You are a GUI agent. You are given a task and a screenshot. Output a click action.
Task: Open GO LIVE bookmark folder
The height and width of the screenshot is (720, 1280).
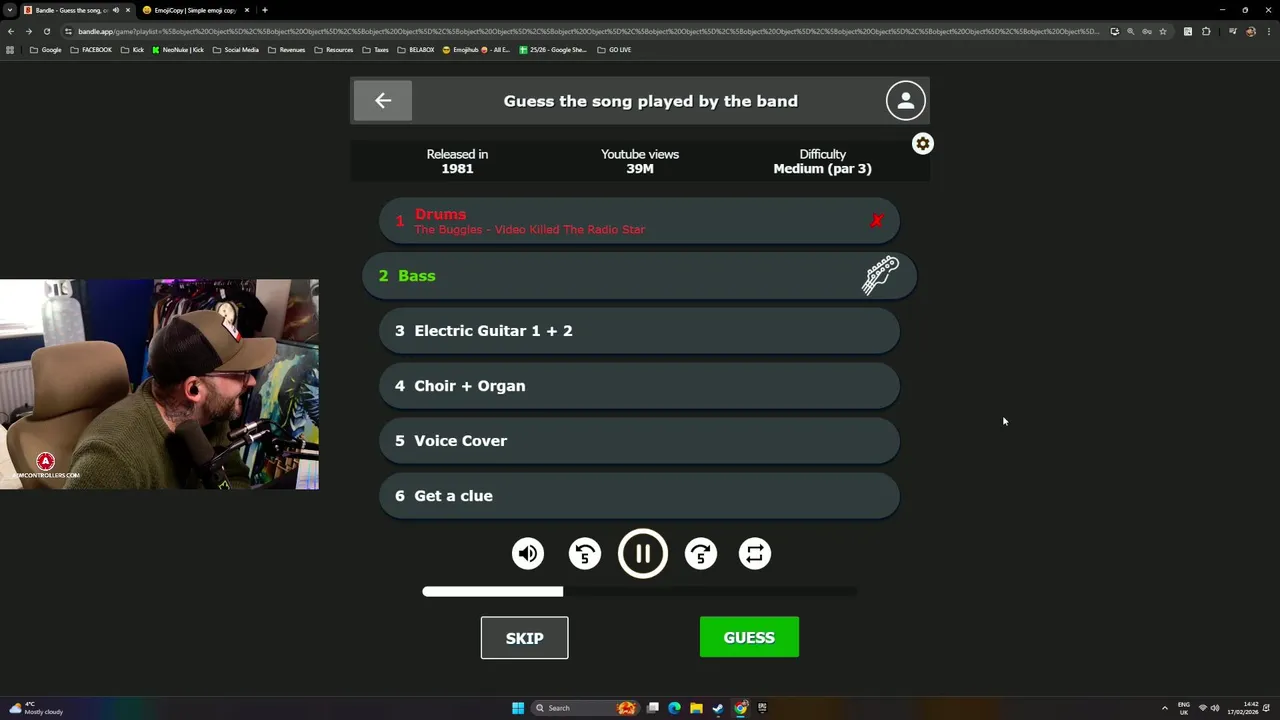614,50
